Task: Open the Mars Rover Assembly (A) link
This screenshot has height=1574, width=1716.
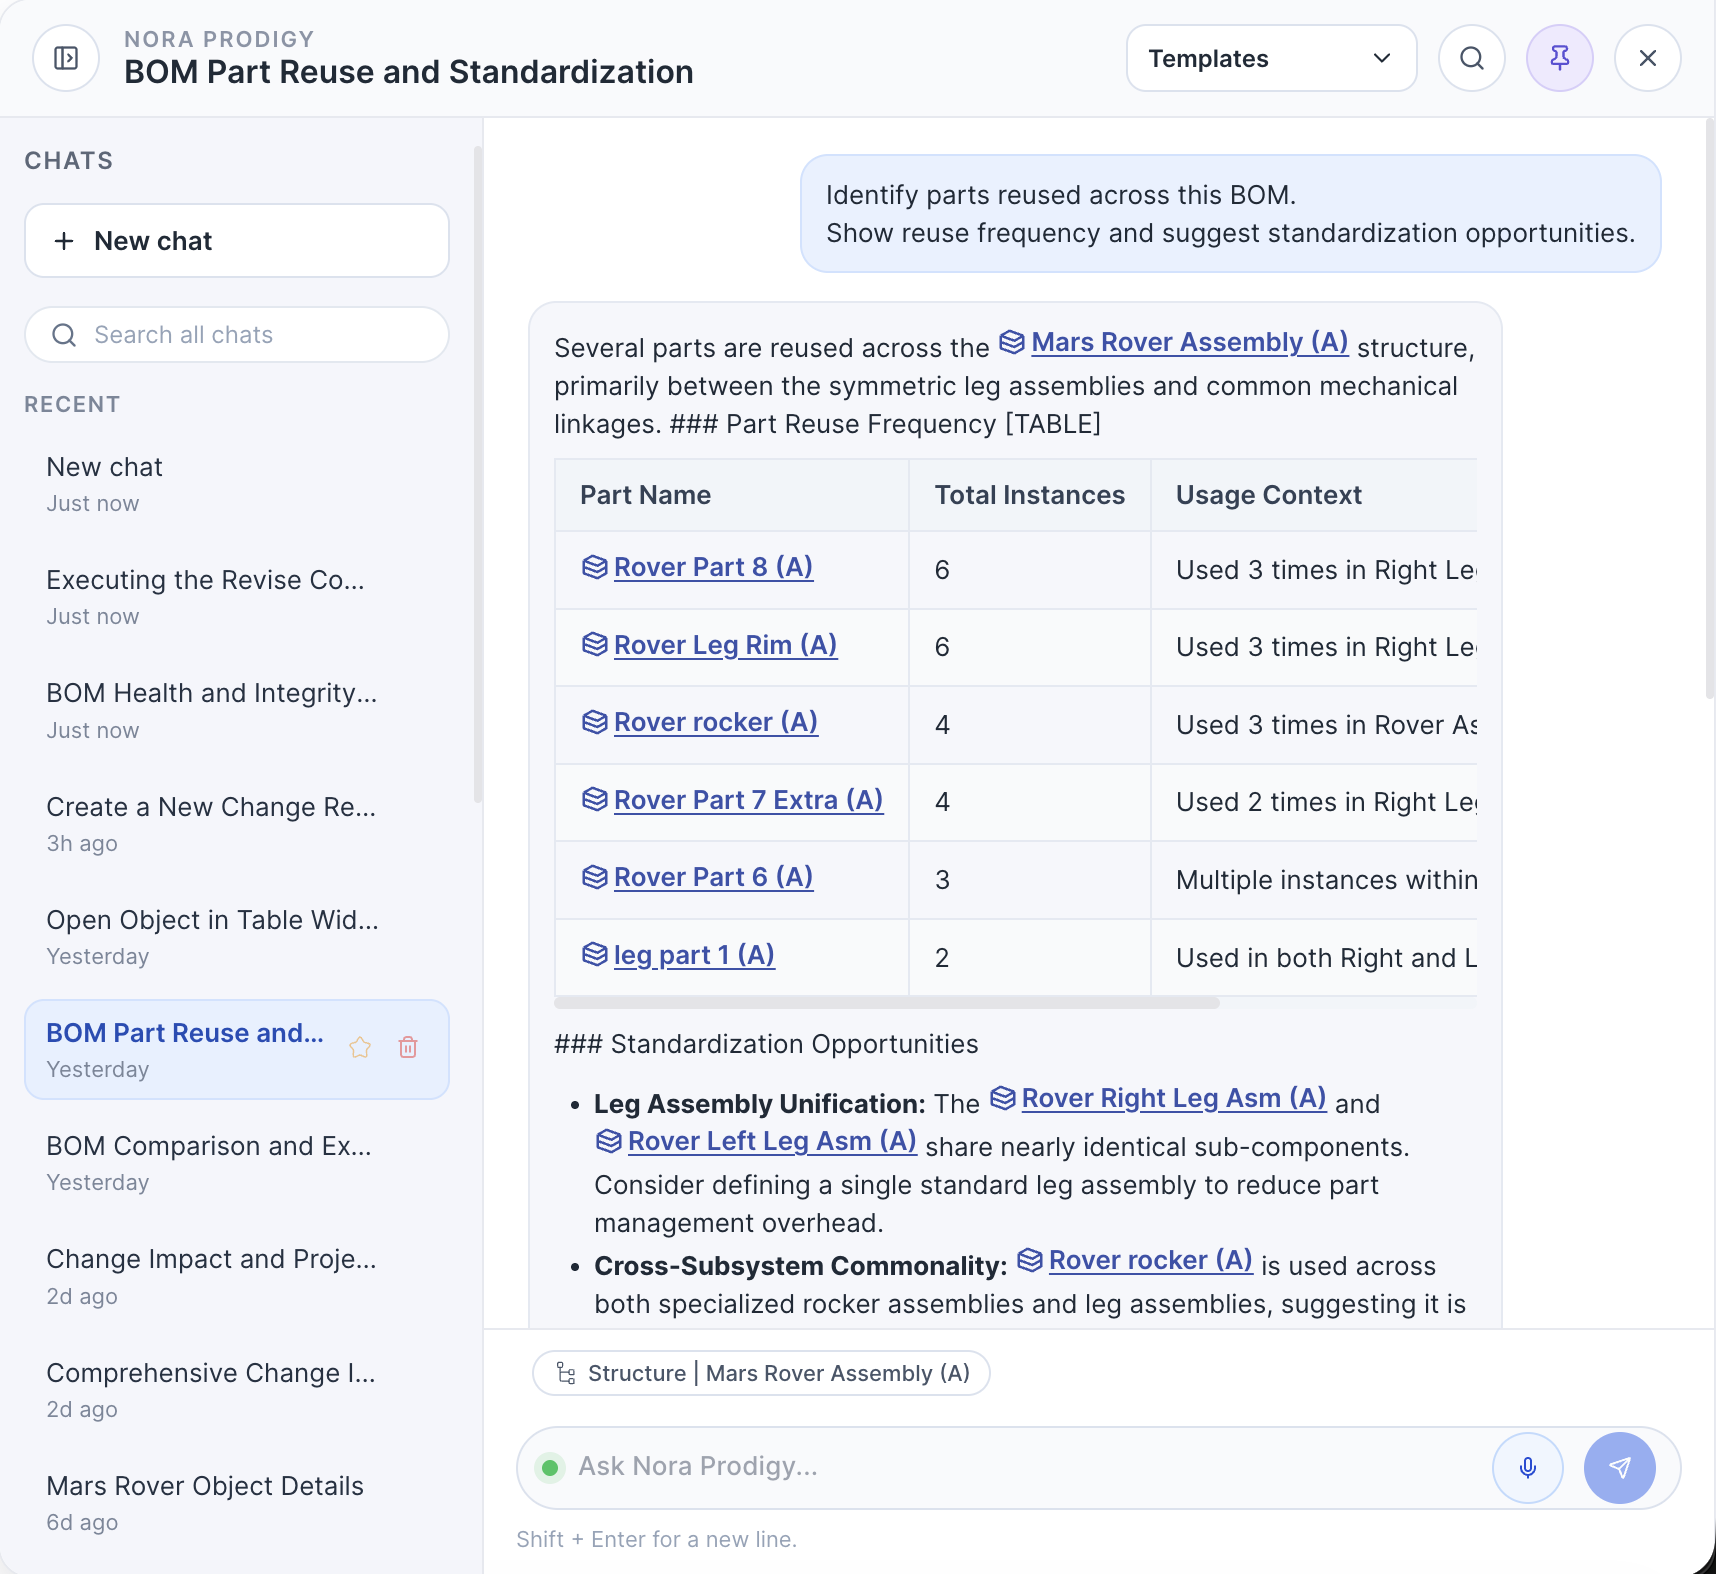Action: [x=1189, y=342]
